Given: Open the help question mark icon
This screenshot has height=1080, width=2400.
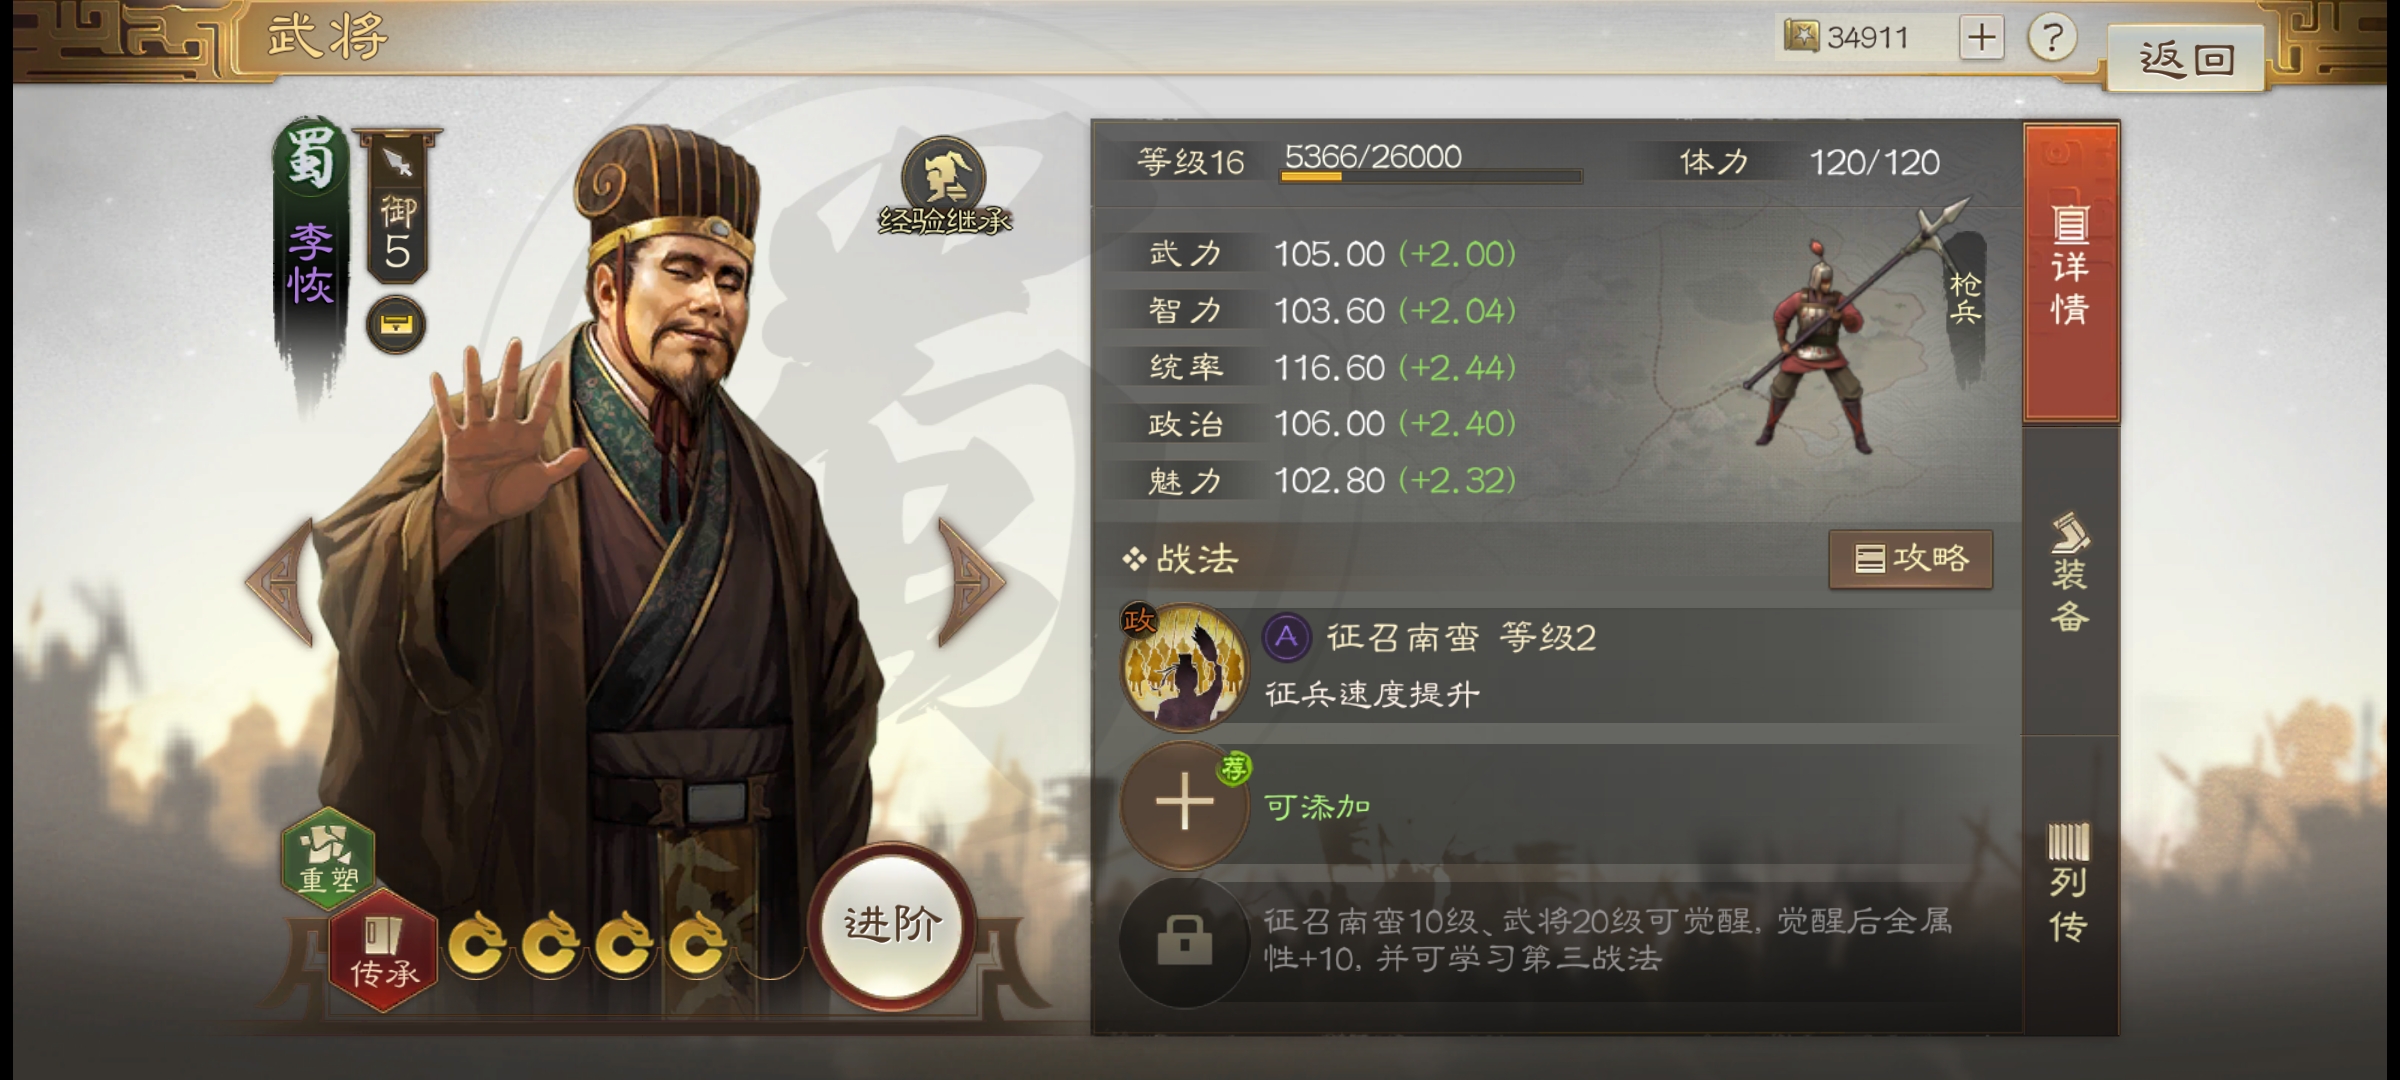Looking at the screenshot, I should [x=2051, y=38].
